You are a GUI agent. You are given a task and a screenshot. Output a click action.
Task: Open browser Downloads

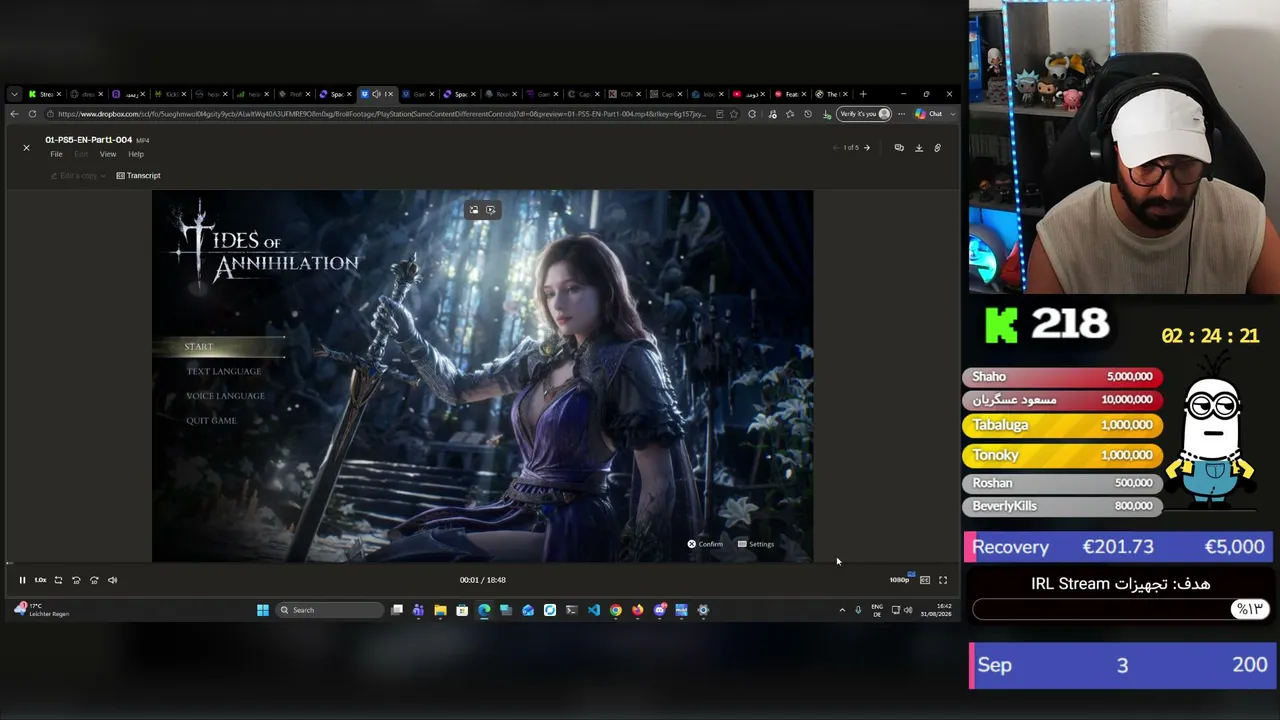827,114
